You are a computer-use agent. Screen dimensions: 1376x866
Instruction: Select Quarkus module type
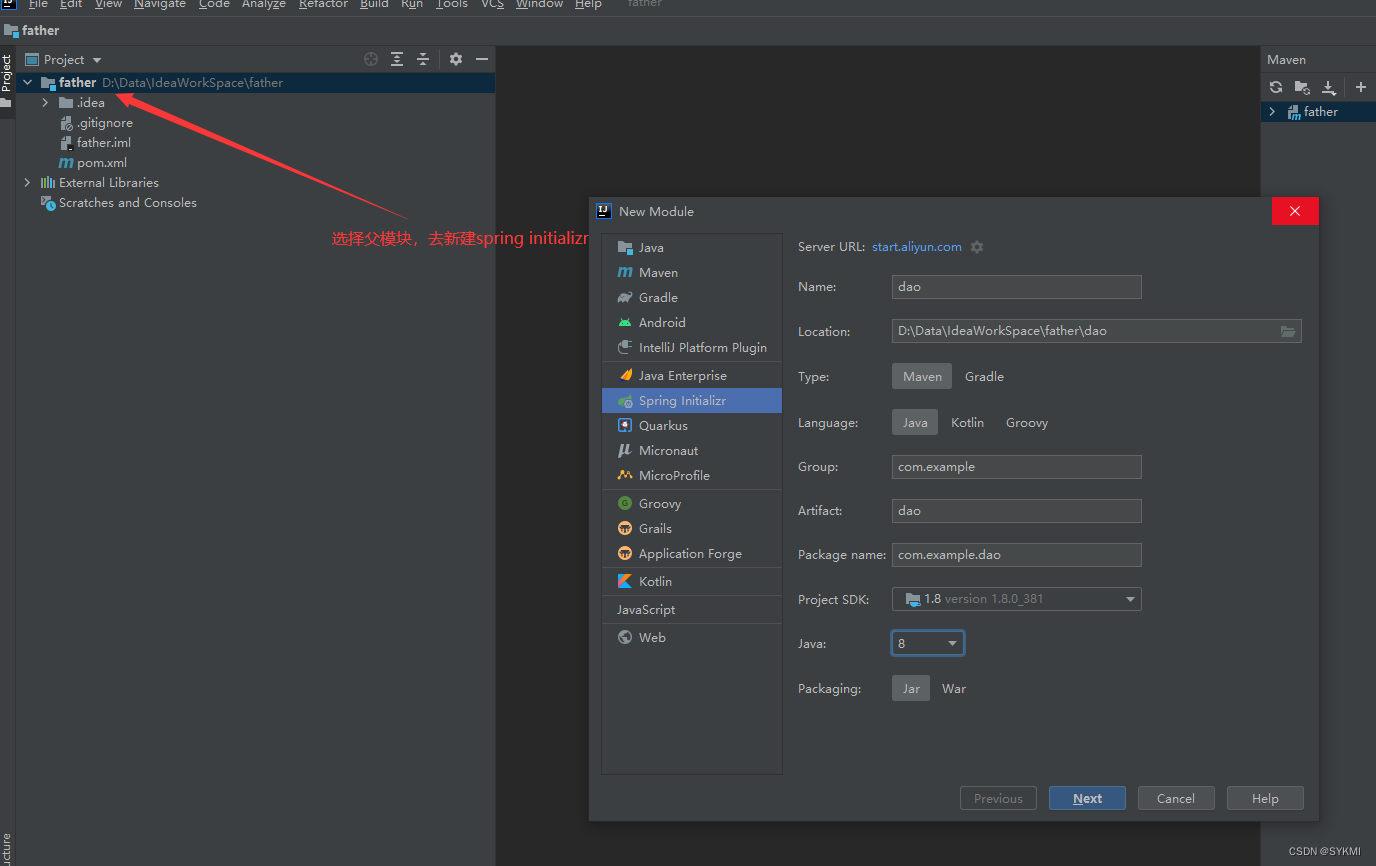tap(692, 425)
